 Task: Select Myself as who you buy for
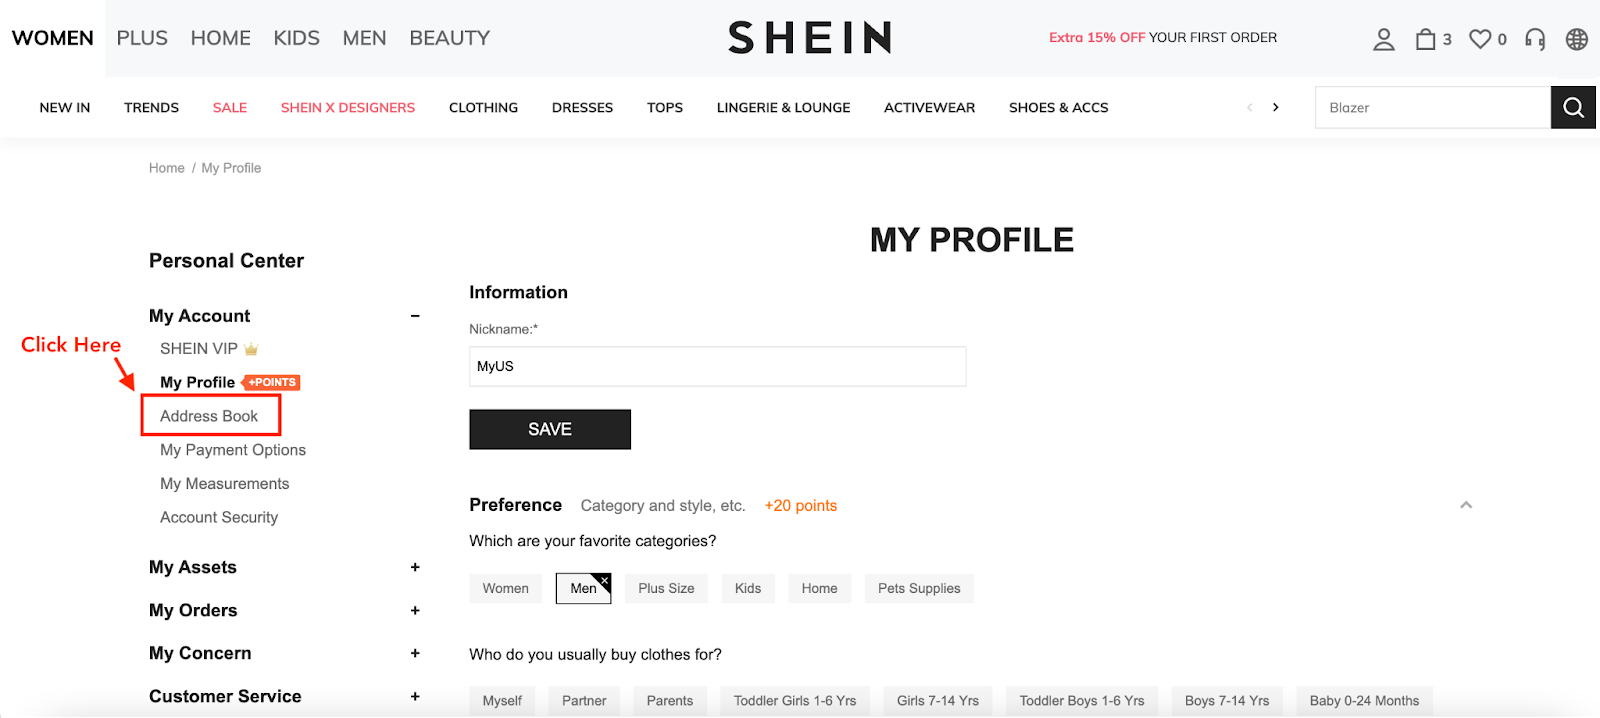501,700
